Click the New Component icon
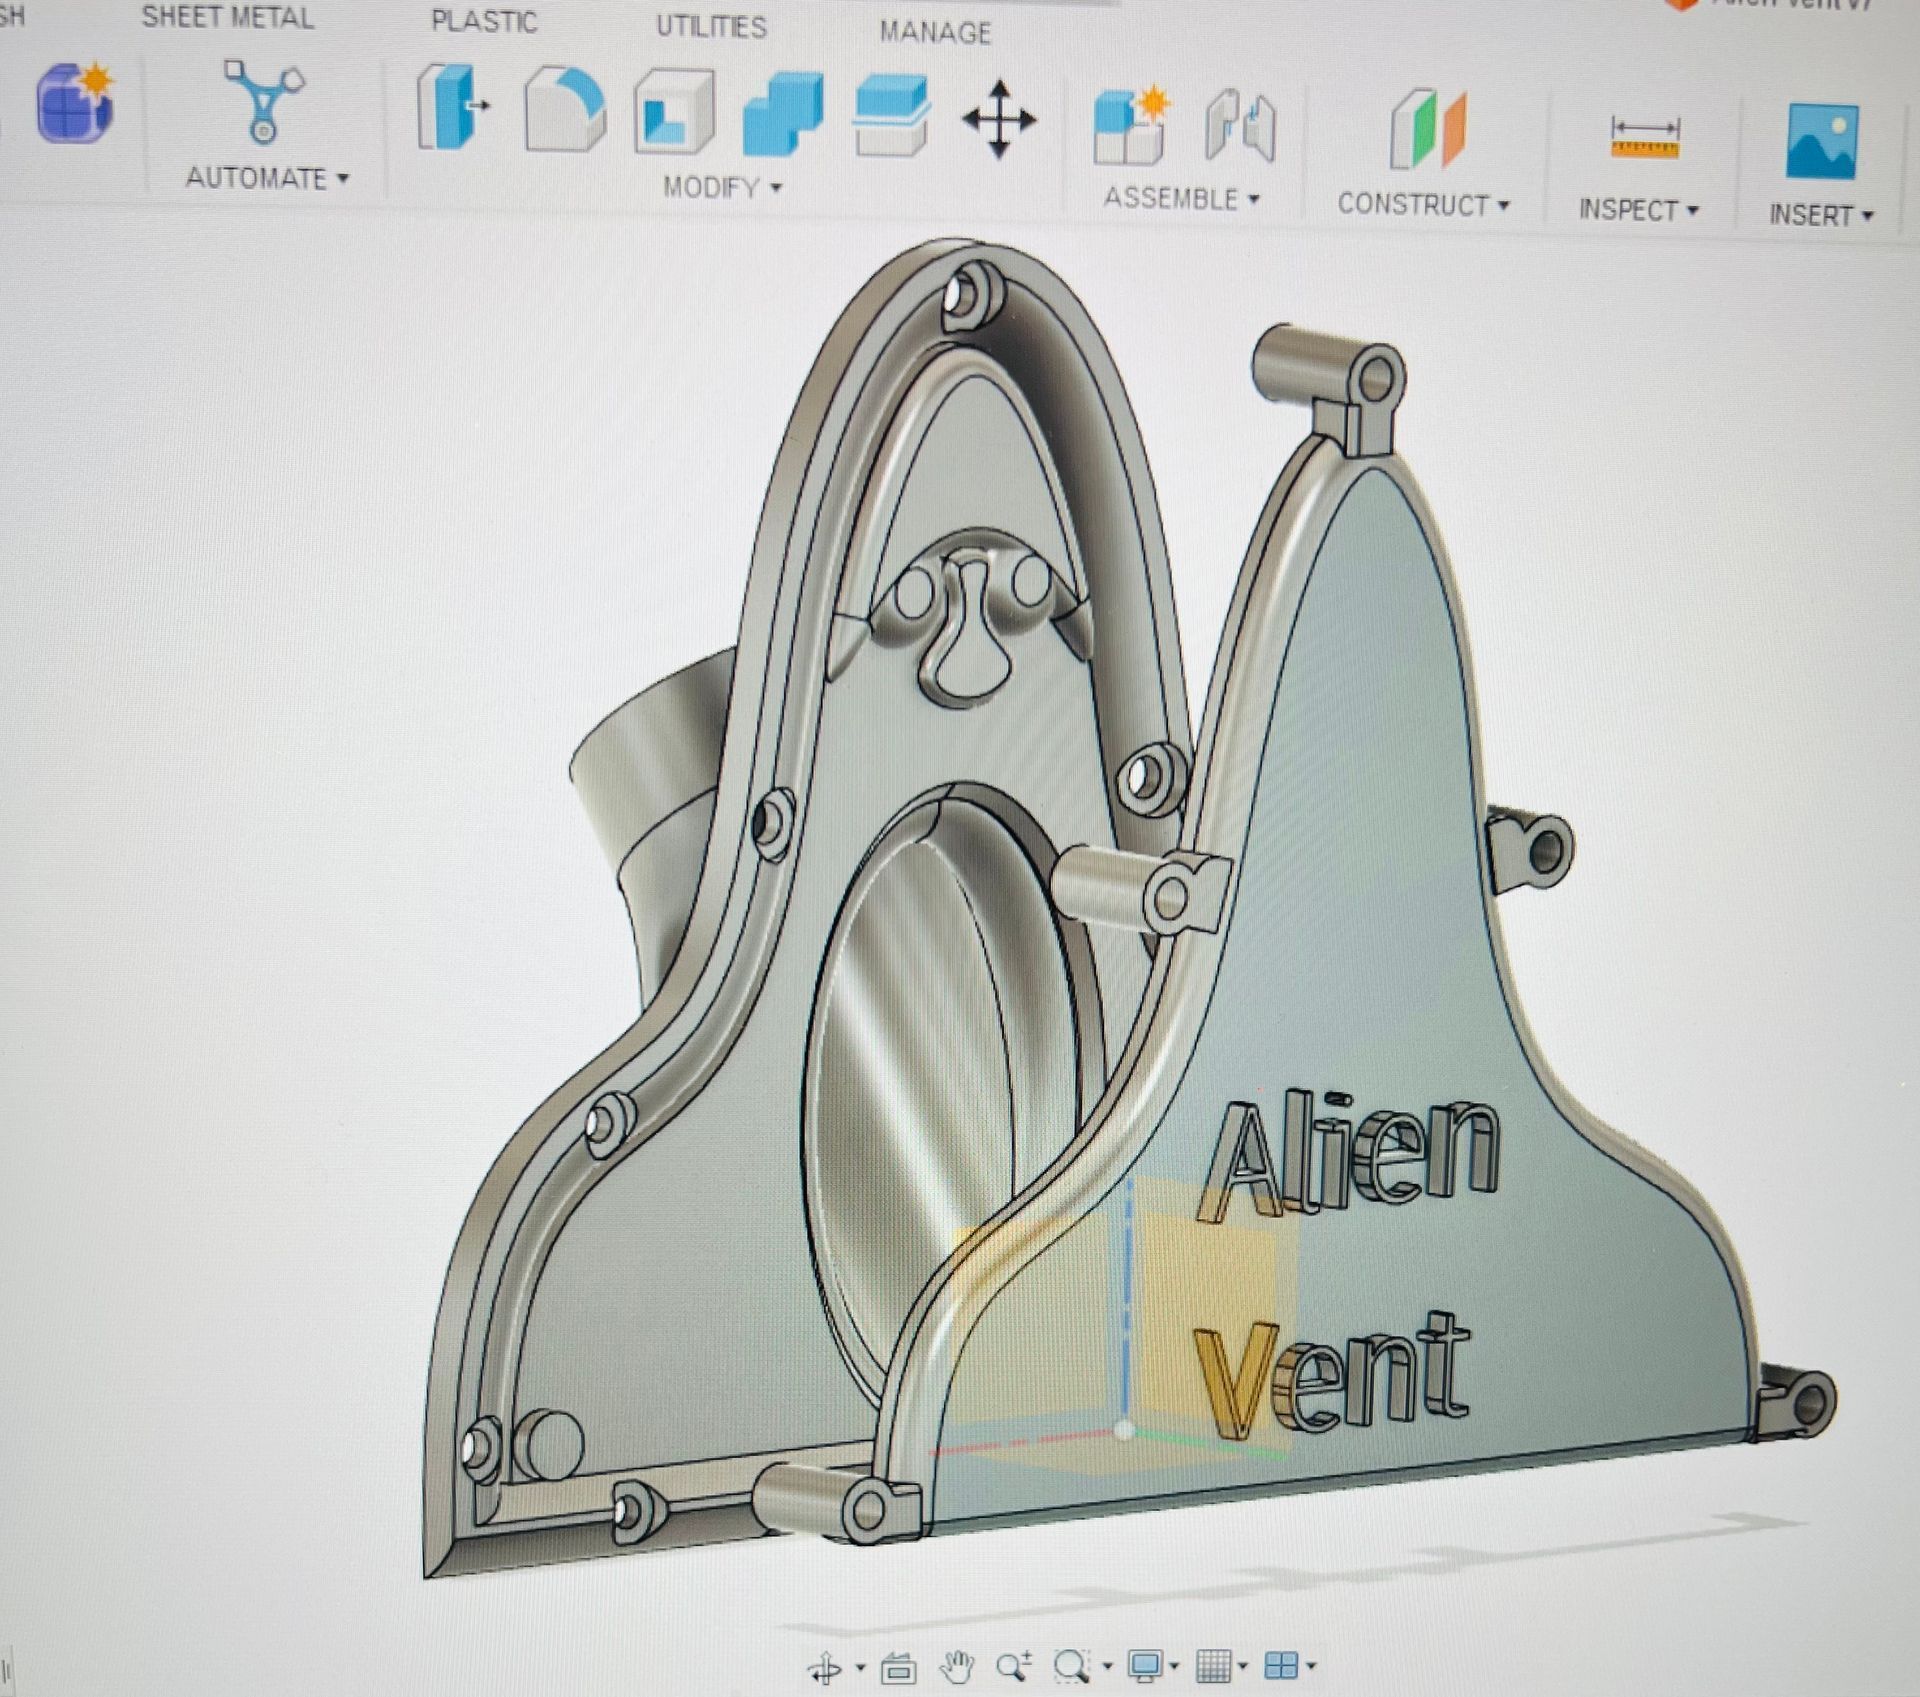Viewport: 1920px width, 1697px height. (x=1130, y=126)
